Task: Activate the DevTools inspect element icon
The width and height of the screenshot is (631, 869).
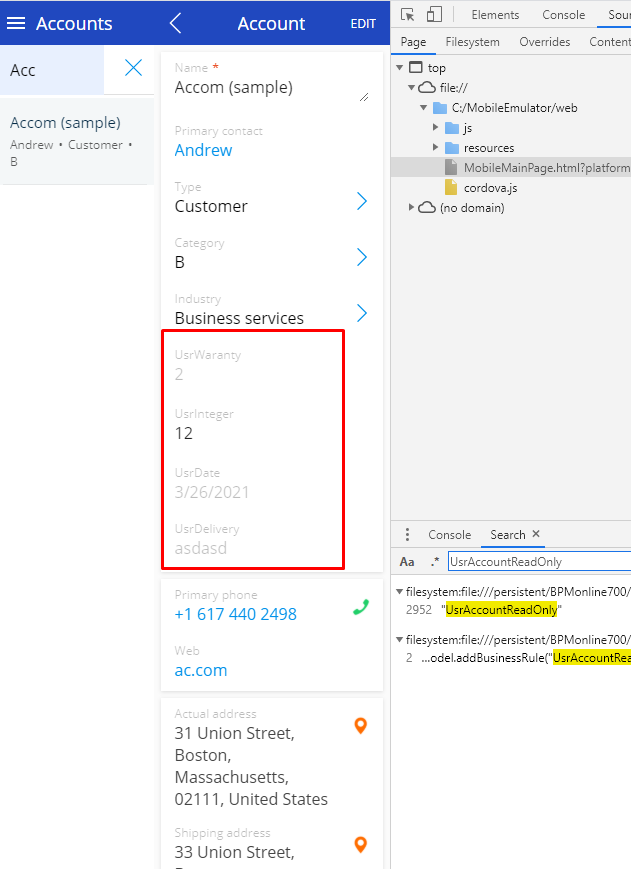Action: coord(407,14)
